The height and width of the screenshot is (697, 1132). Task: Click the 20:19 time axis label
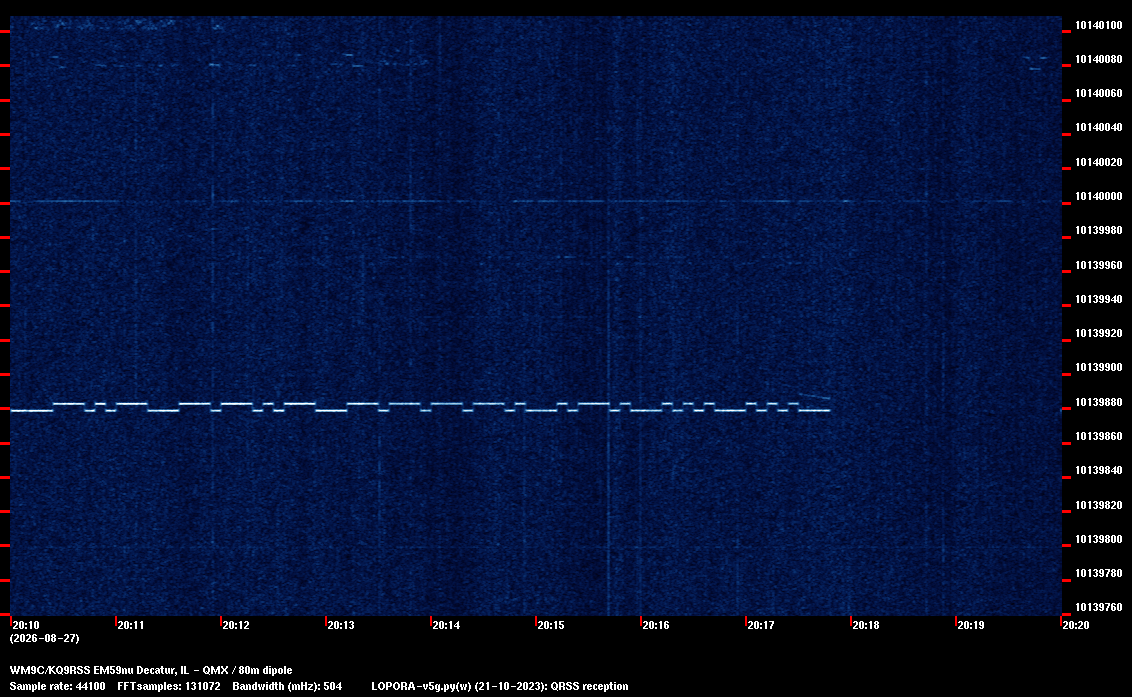[x=971, y=625]
